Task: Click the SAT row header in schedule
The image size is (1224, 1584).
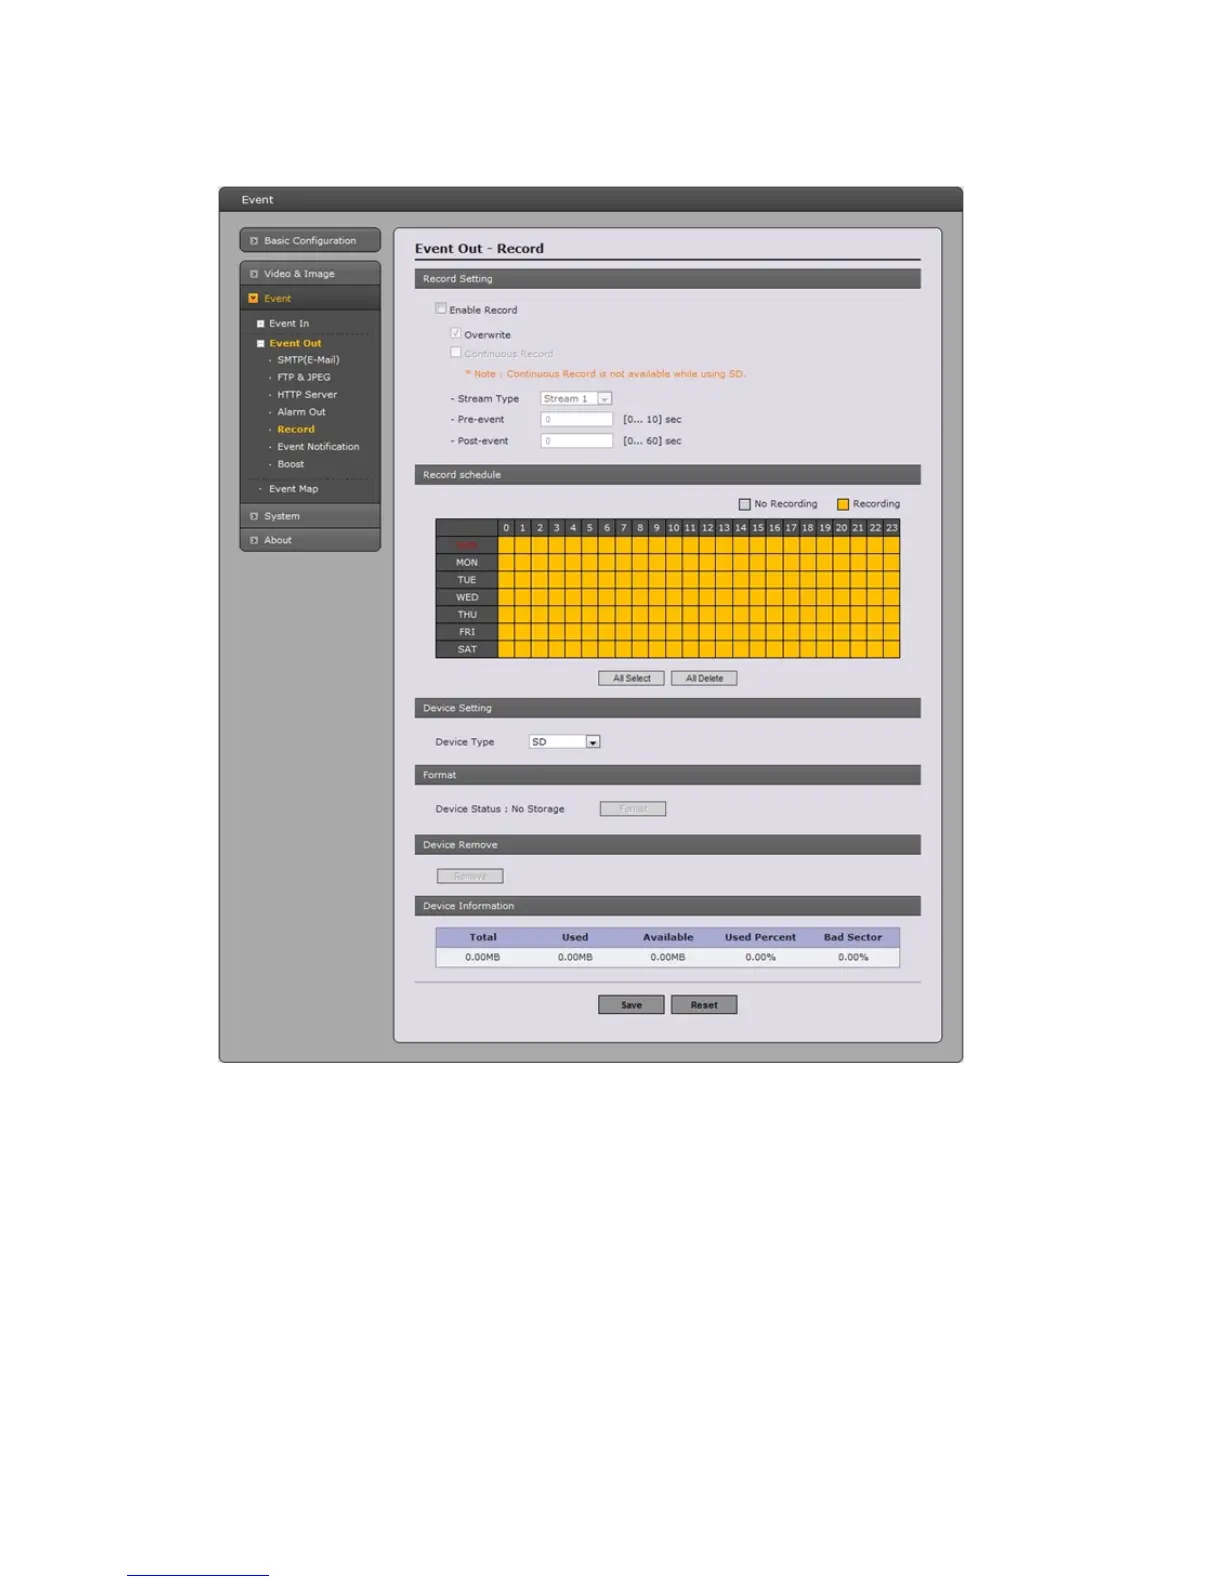Action: coord(467,649)
